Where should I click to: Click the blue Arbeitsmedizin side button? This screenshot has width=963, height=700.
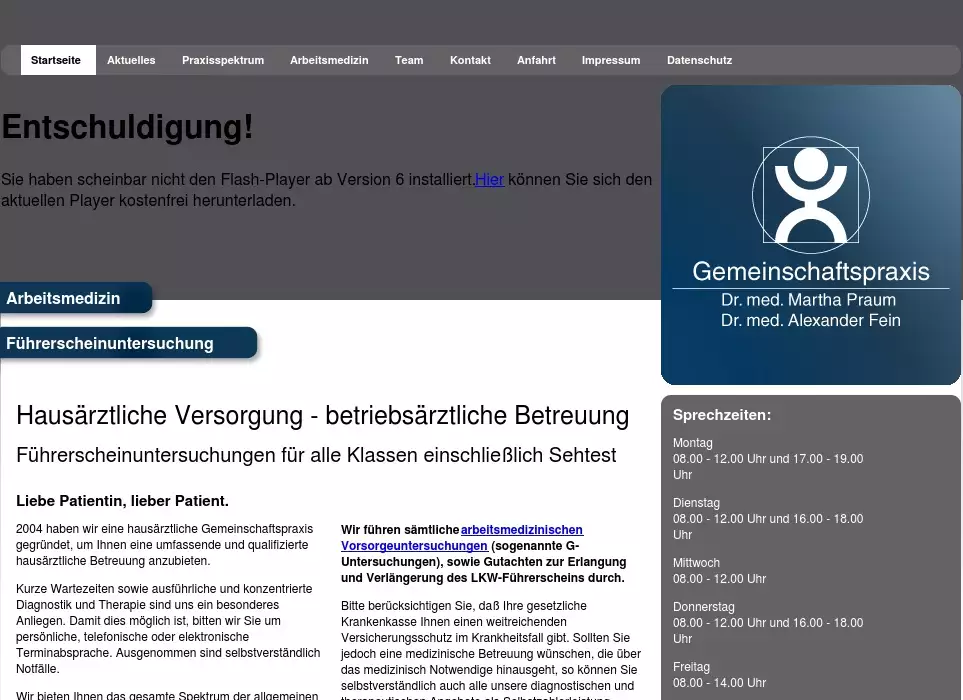pos(76,298)
